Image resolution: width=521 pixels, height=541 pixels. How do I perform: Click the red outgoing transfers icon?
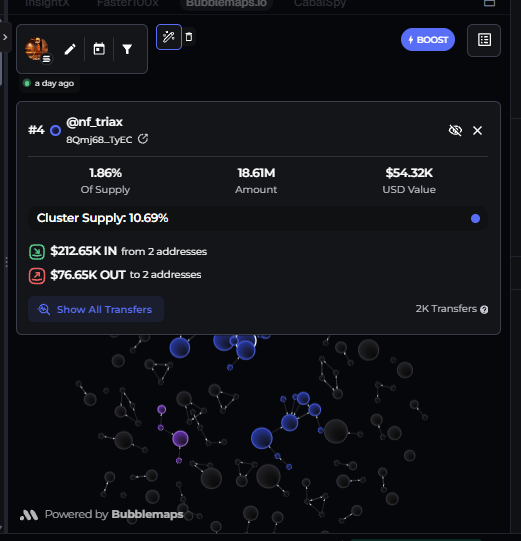click(x=37, y=276)
